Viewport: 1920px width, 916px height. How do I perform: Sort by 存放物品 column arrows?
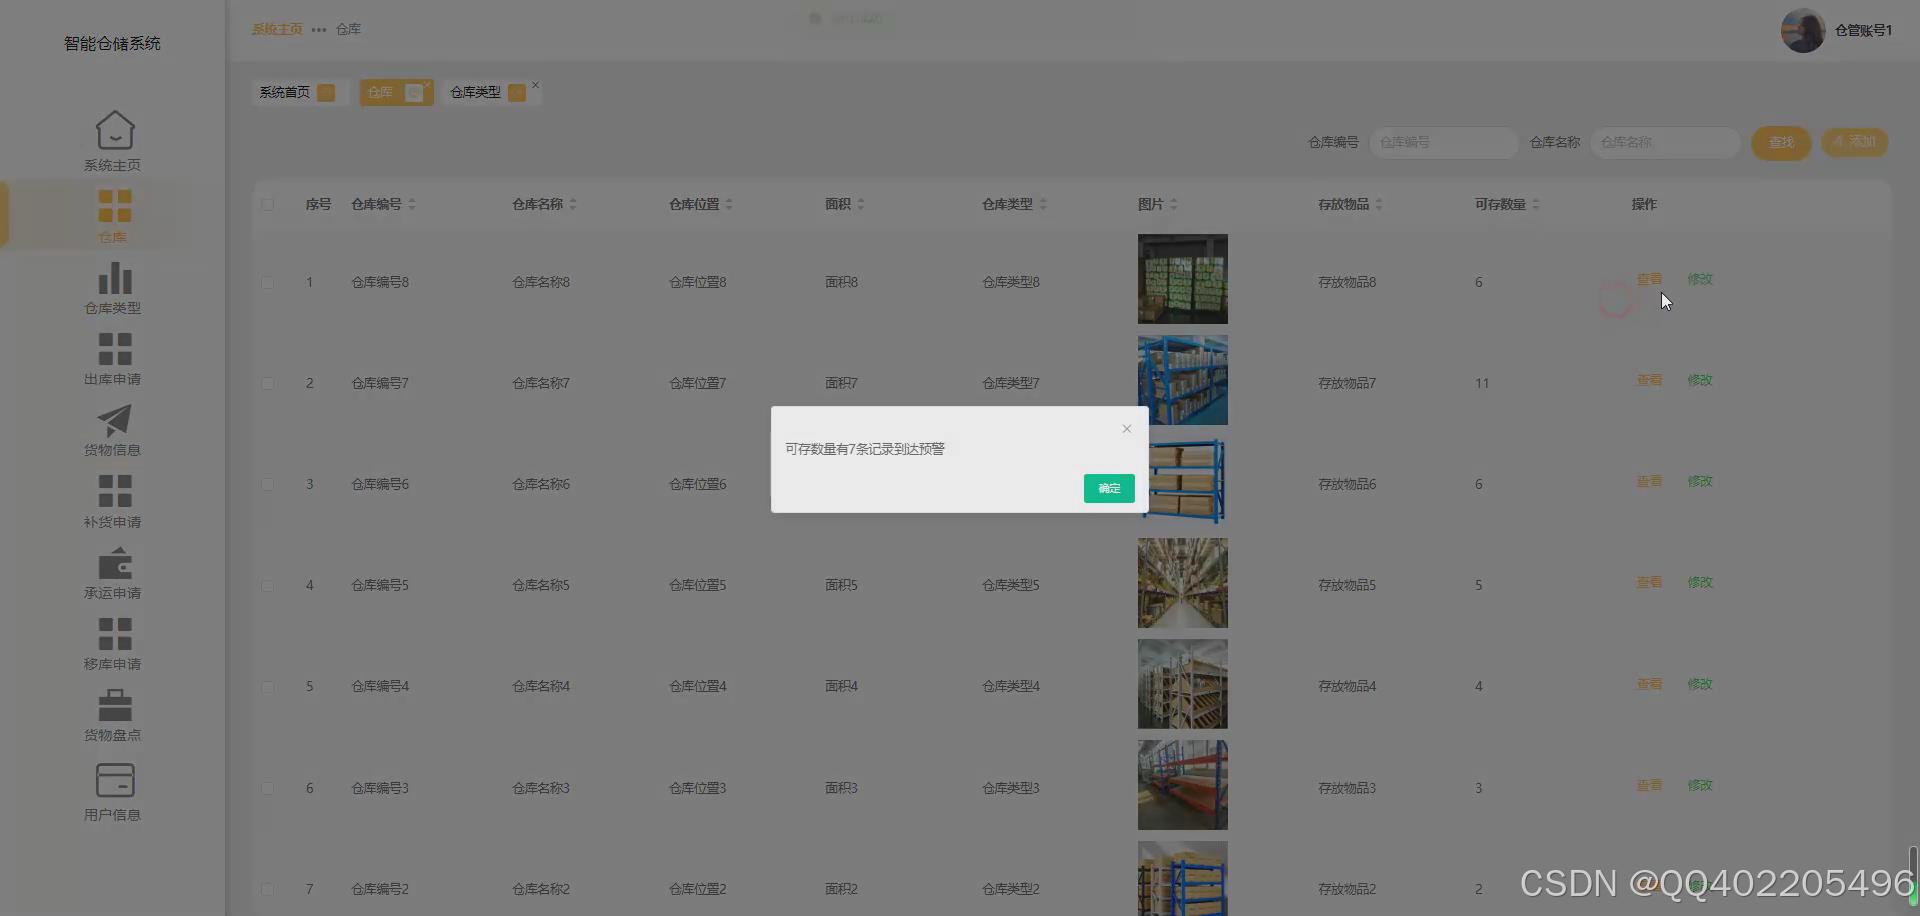[1379, 204]
